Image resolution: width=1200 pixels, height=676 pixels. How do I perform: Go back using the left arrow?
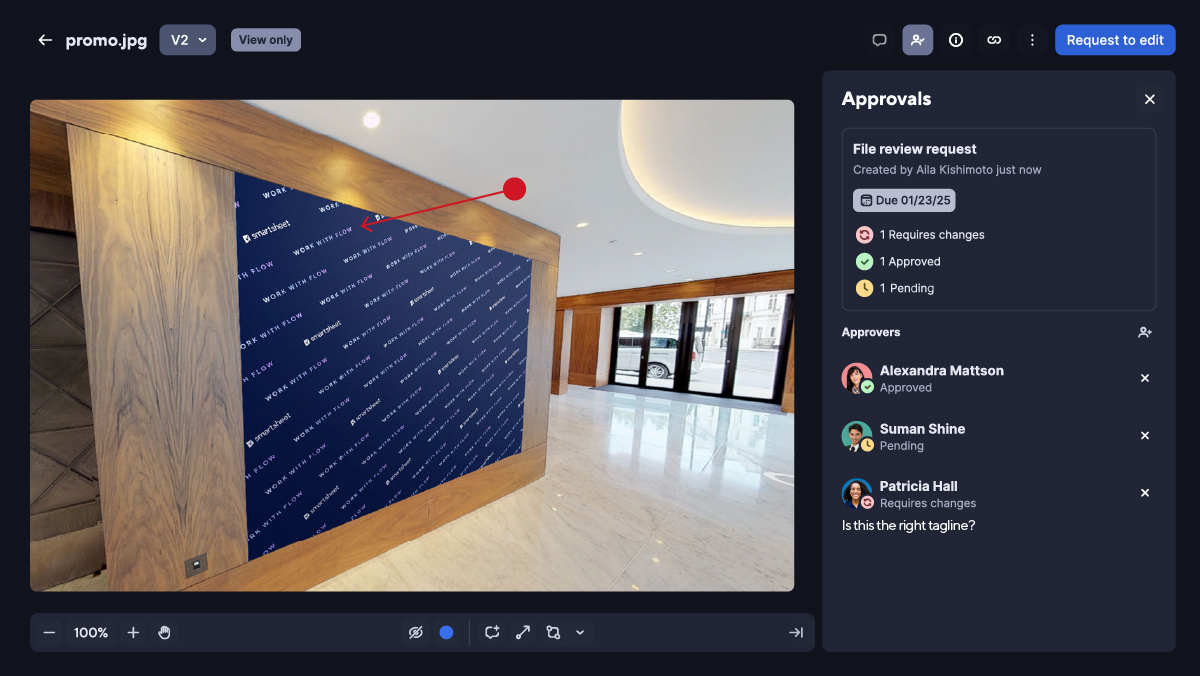coord(45,40)
